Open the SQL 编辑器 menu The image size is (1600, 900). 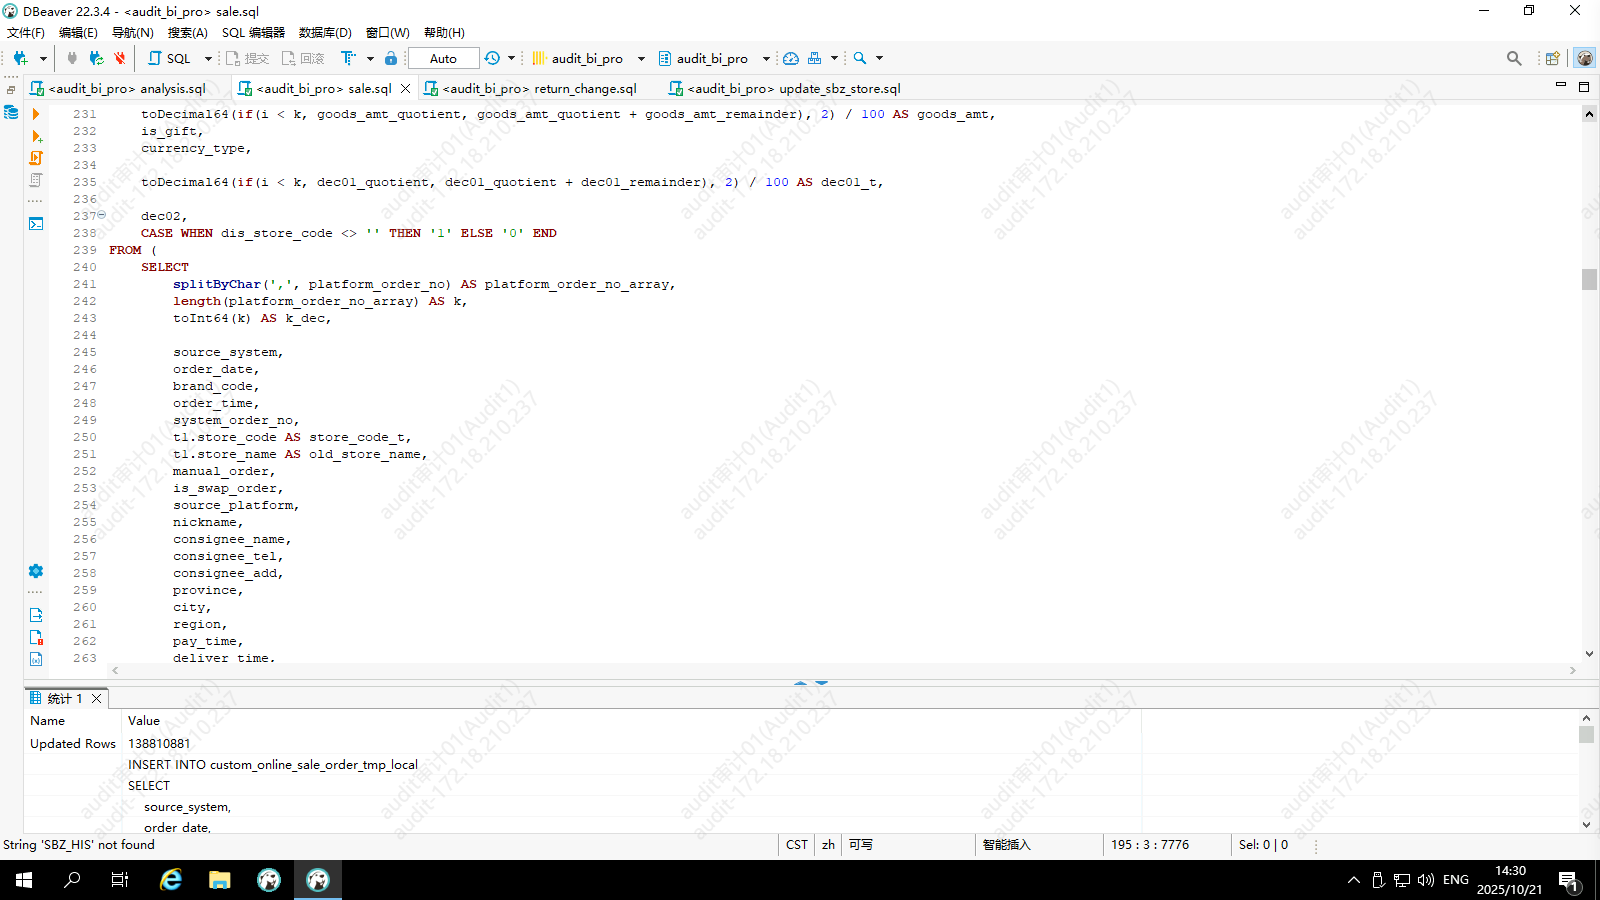tap(253, 33)
